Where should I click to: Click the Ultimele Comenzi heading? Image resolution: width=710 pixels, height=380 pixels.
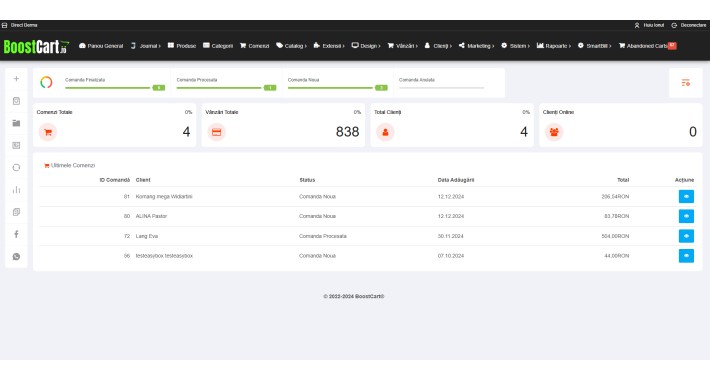tap(73, 166)
